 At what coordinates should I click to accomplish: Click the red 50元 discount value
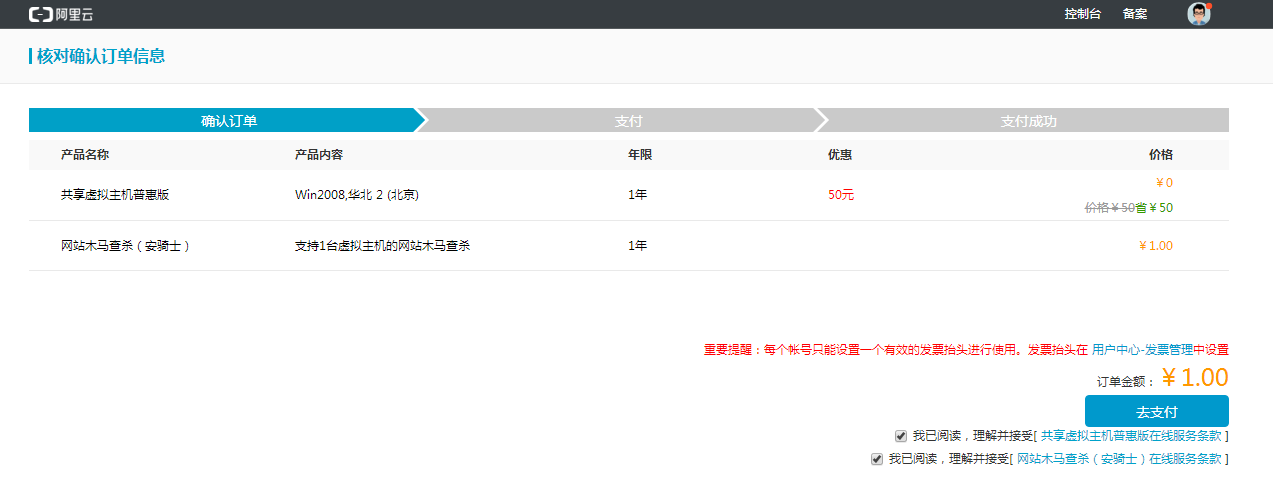(x=841, y=195)
